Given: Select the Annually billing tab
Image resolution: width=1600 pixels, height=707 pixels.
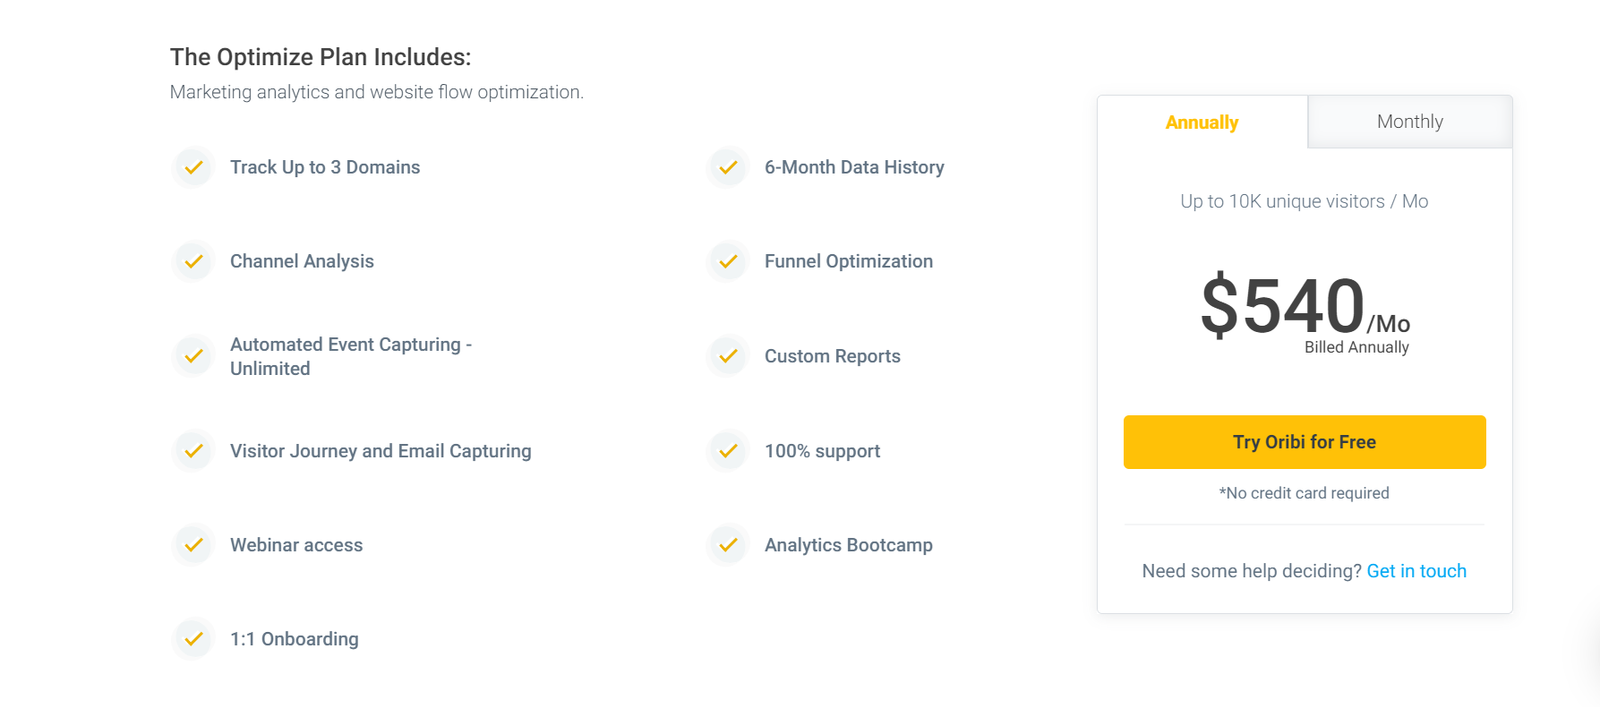Looking at the screenshot, I should [1201, 121].
